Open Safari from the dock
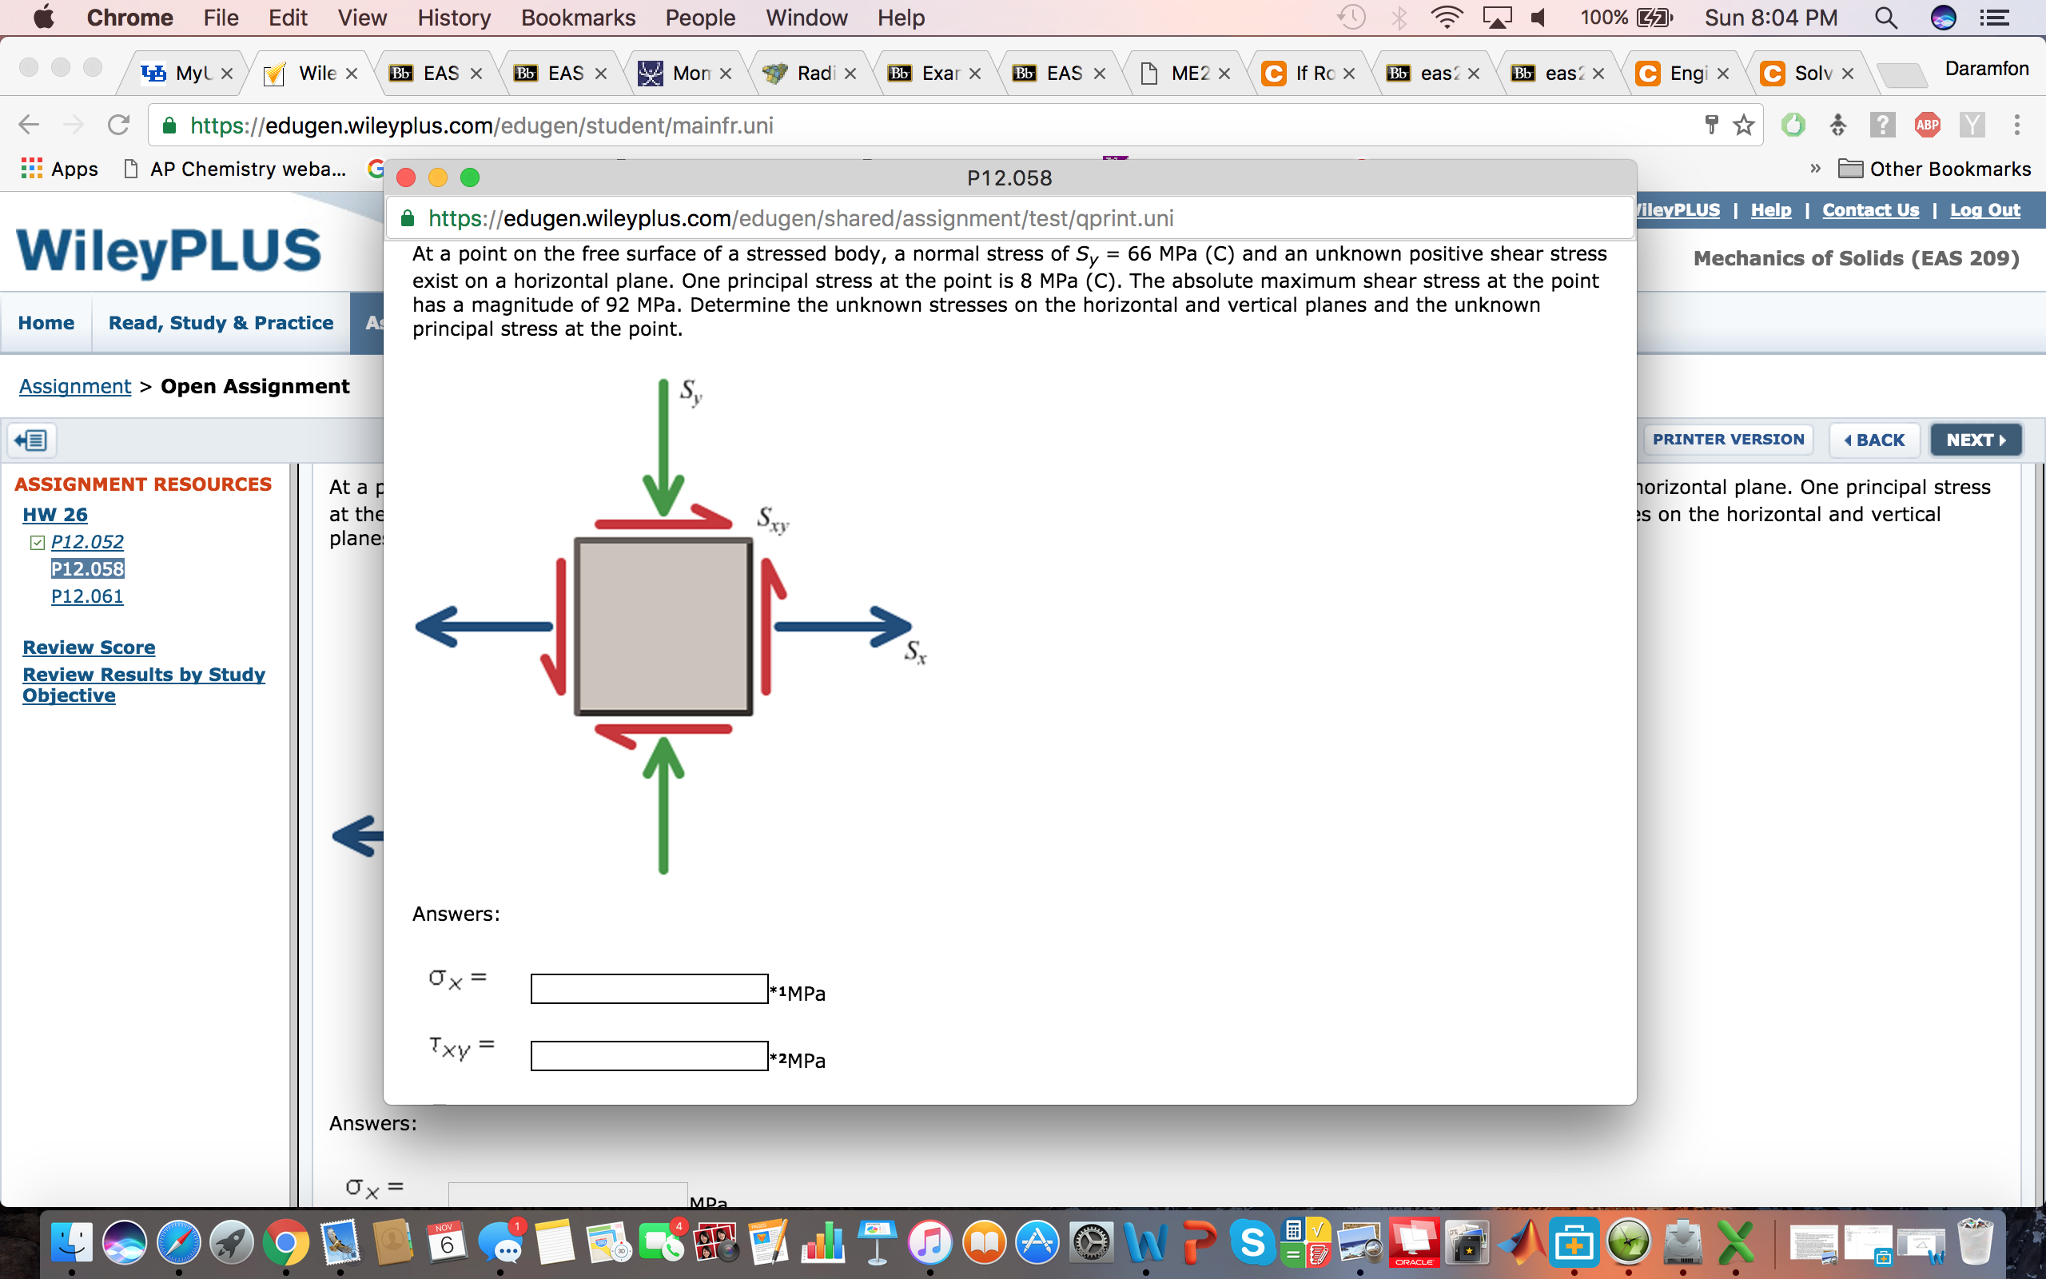Screen dimensions: 2046x1279 pyautogui.click(x=178, y=1243)
